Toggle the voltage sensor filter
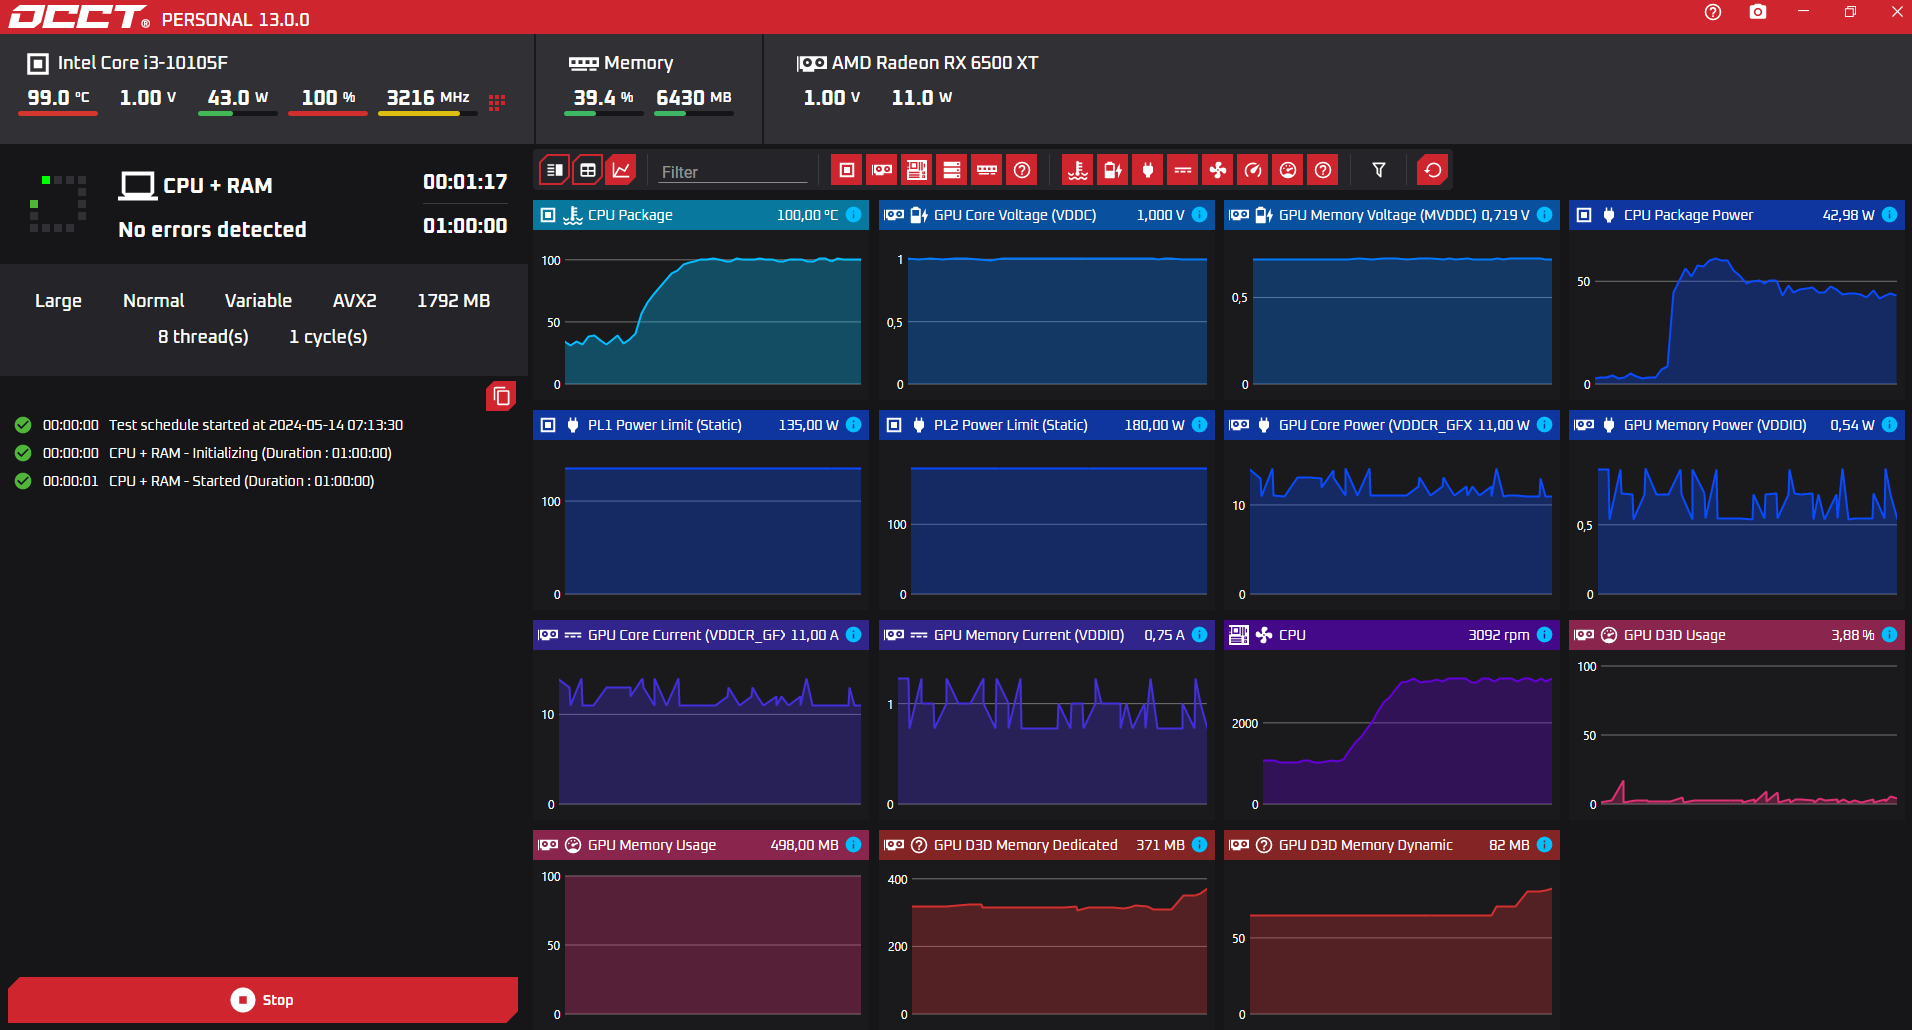The image size is (1912, 1030). tap(1113, 170)
